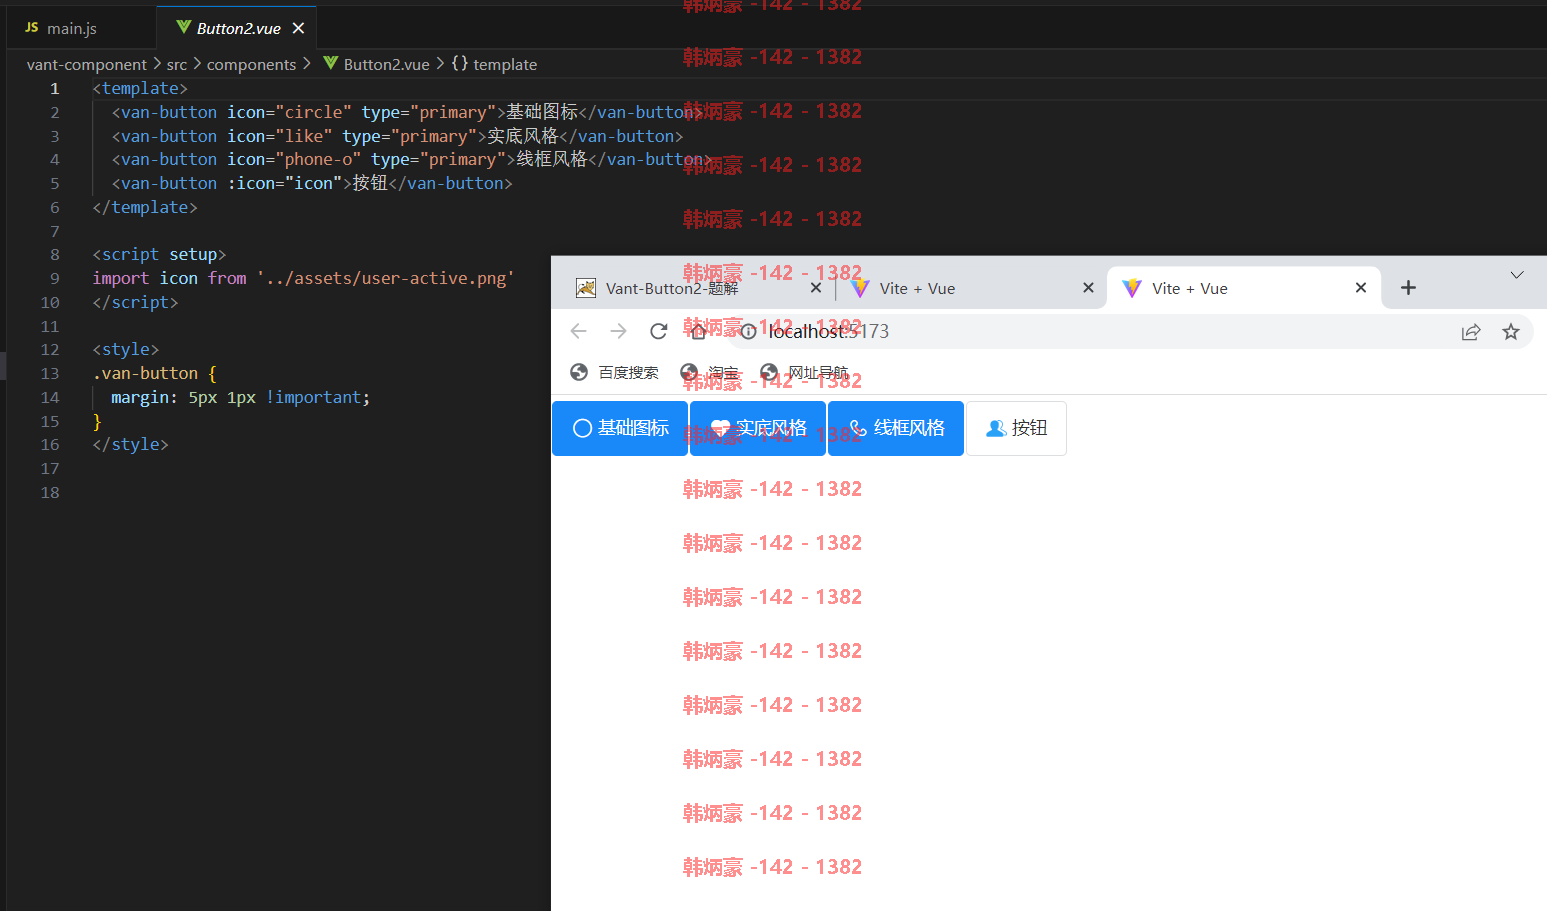Click the '../assets/user-active.png' import path
1547x911 pixels.
[385, 278]
